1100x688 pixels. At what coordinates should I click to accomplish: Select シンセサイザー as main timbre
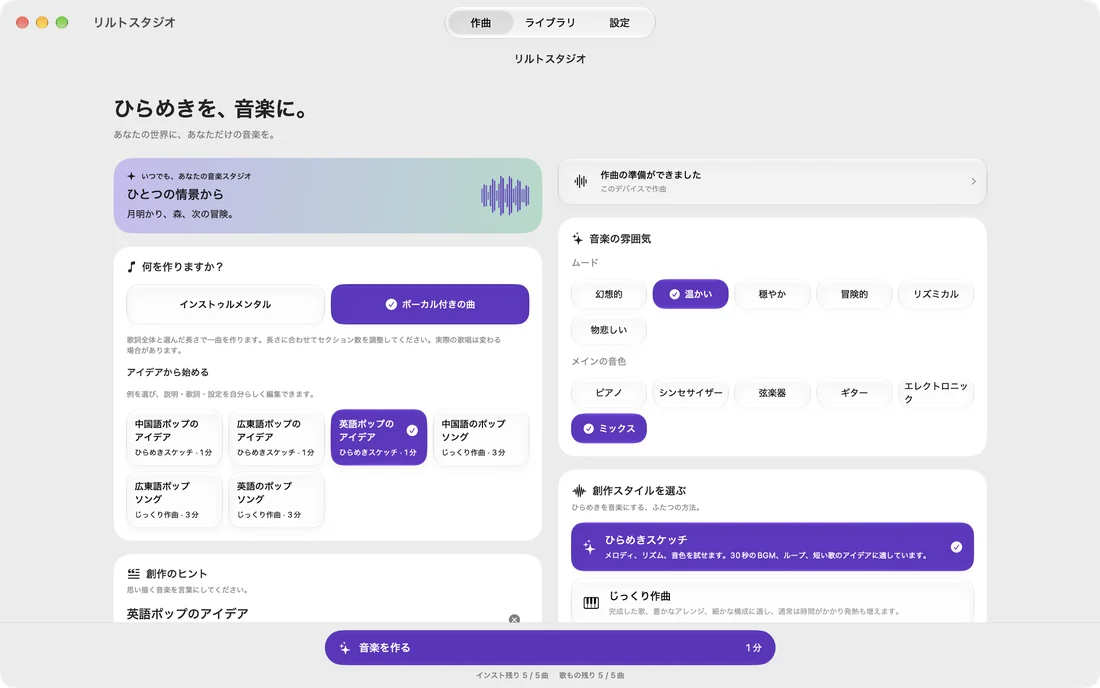(690, 393)
